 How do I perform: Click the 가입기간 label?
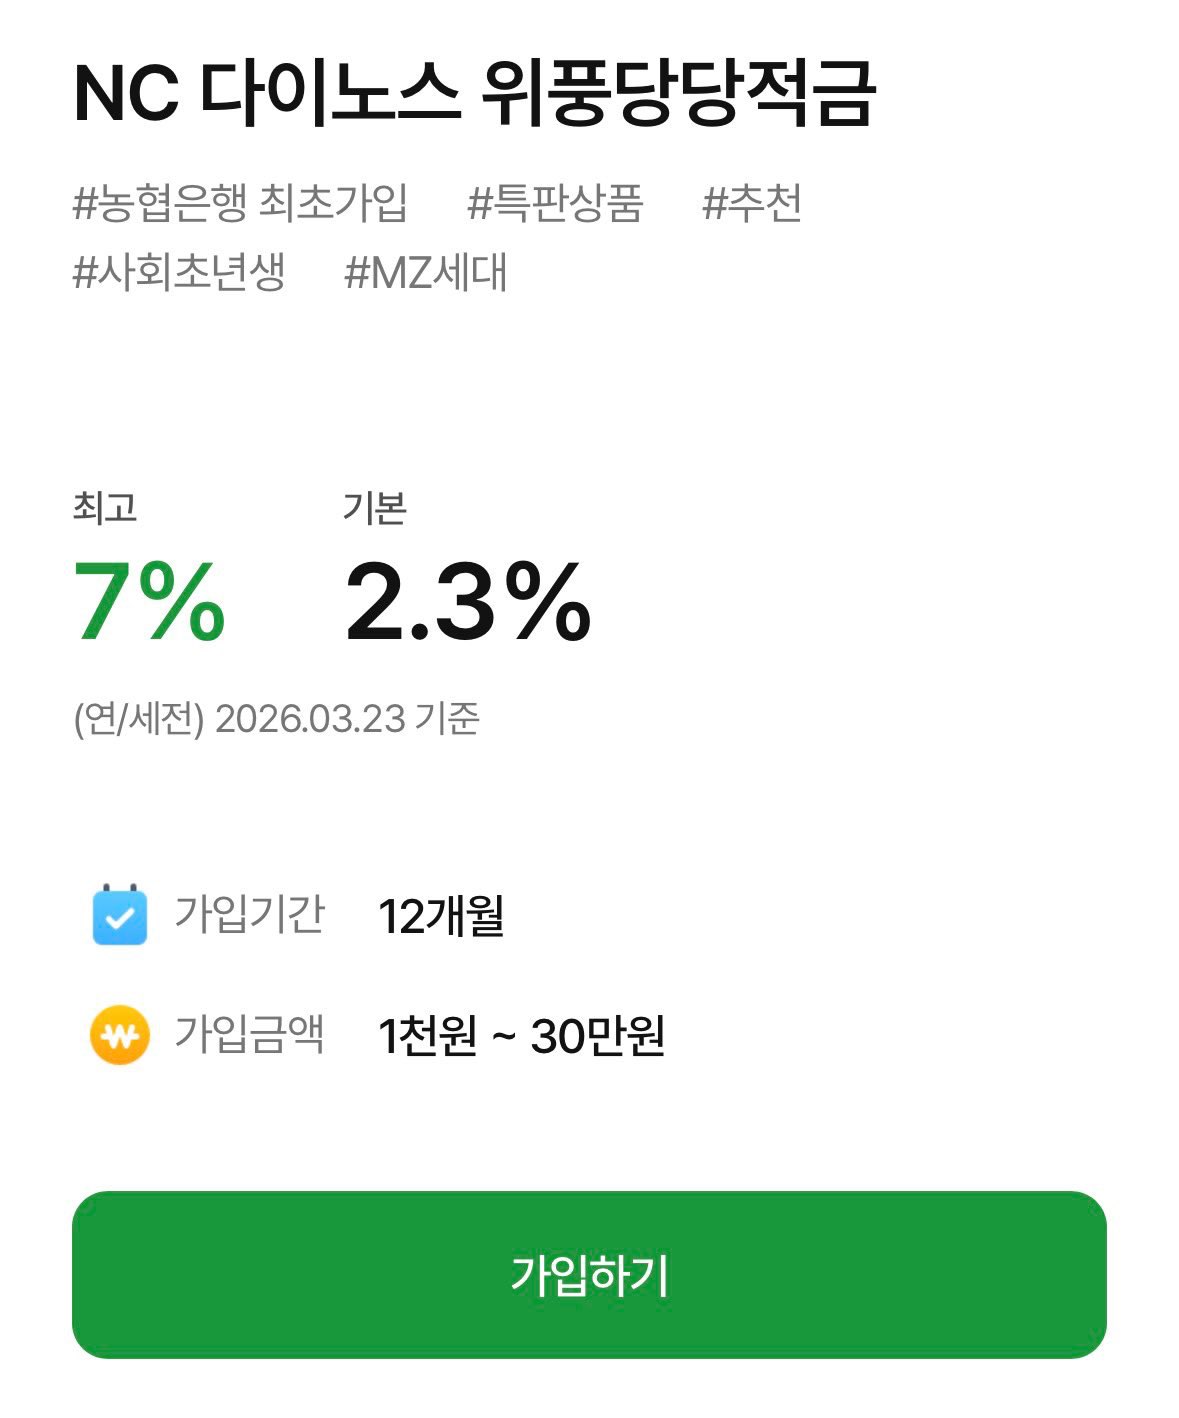250,913
